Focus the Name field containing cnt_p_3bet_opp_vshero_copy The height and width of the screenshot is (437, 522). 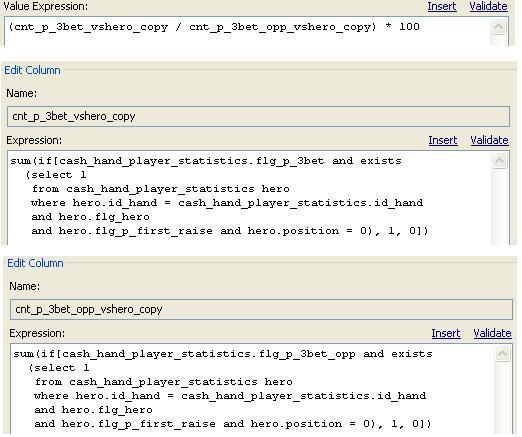click(x=261, y=309)
